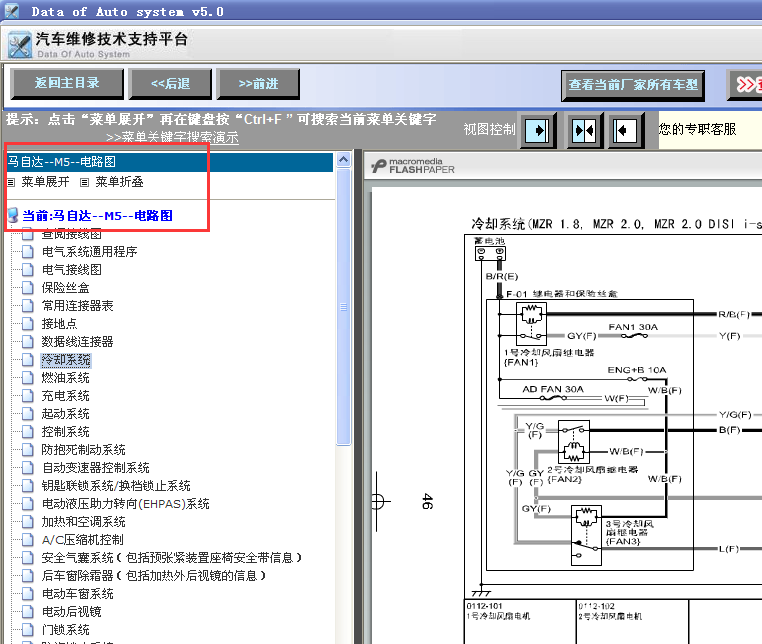762x644 pixels.
Task: Click view control center-split arrows icon
Action: point(585,130)
